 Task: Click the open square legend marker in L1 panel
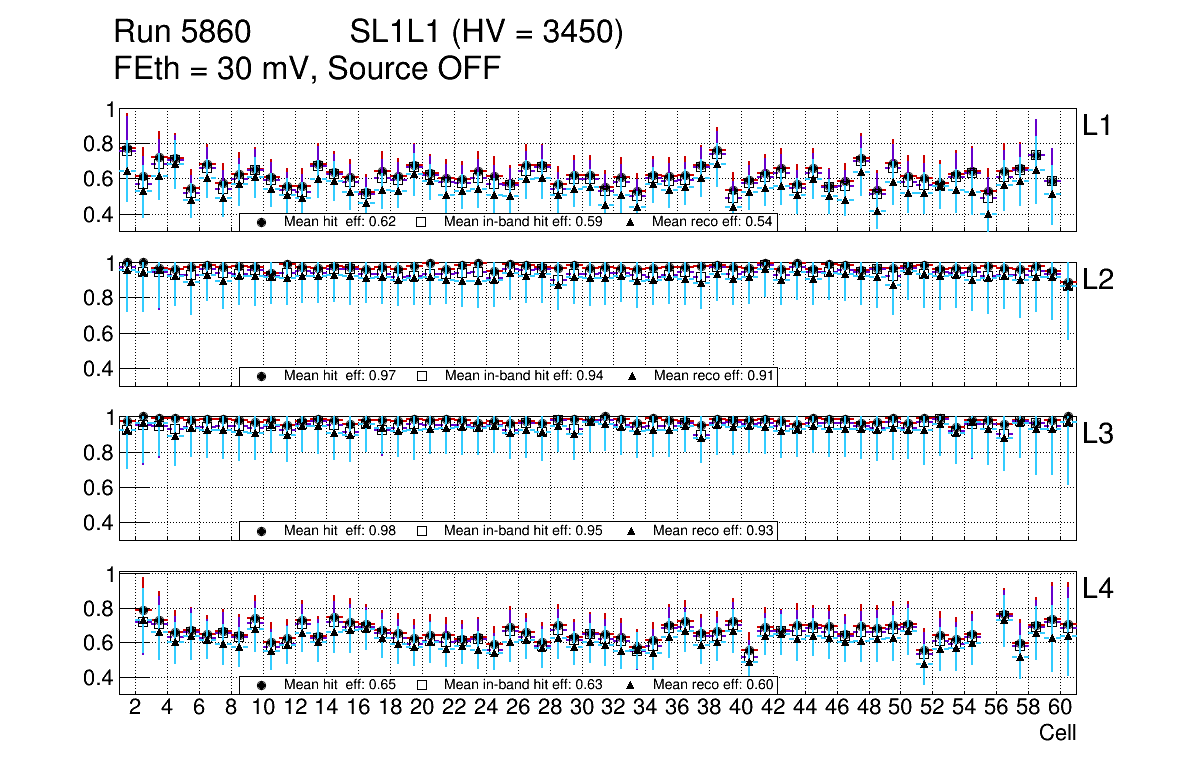tap(422, 222)
